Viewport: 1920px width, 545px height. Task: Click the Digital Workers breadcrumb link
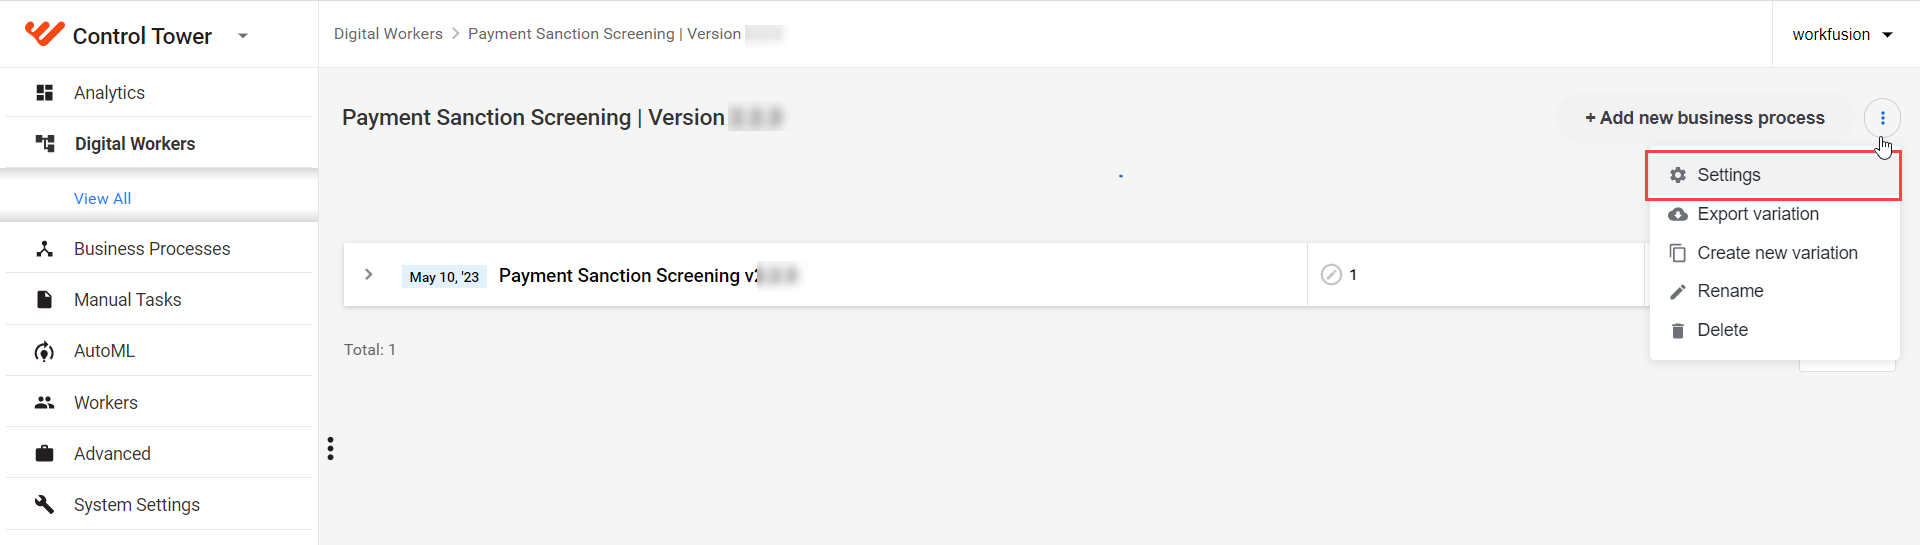click(x=388, y=34)
